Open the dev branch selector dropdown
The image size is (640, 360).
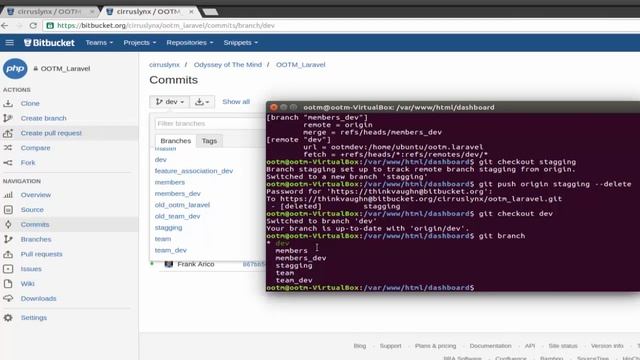pos(169,102)
